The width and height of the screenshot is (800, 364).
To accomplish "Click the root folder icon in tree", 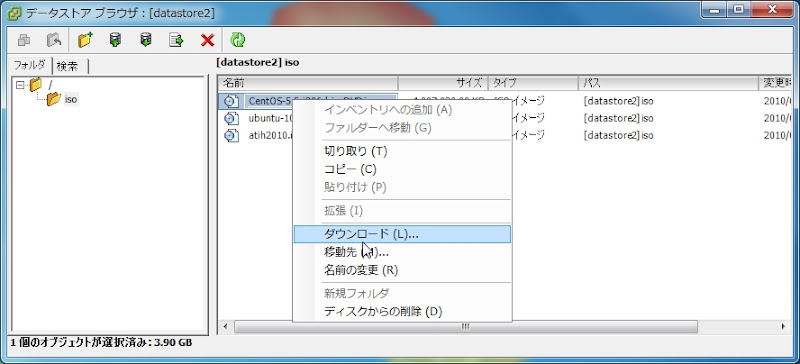I will (36, 84).
